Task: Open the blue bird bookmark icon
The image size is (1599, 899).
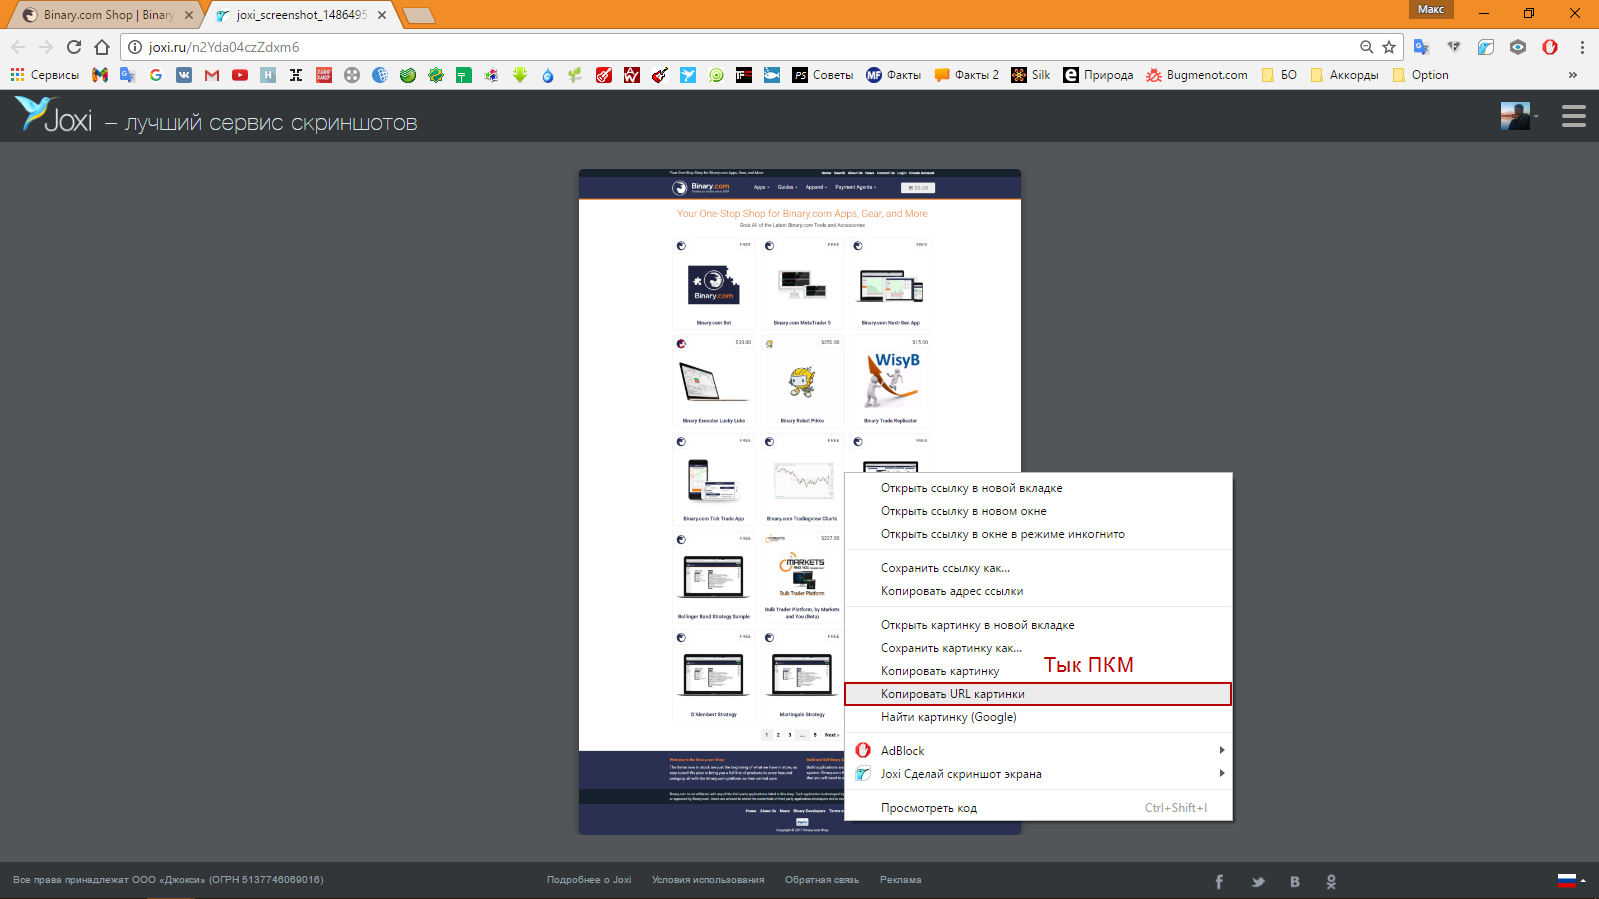Action: click(688, 75)
